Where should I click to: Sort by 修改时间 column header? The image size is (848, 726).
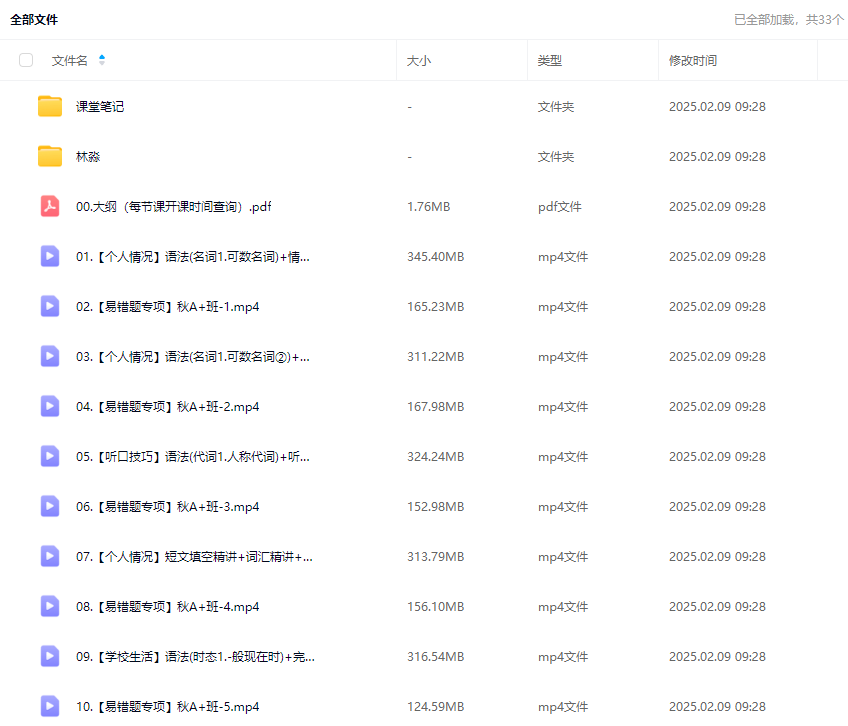[x=692, y=60]
